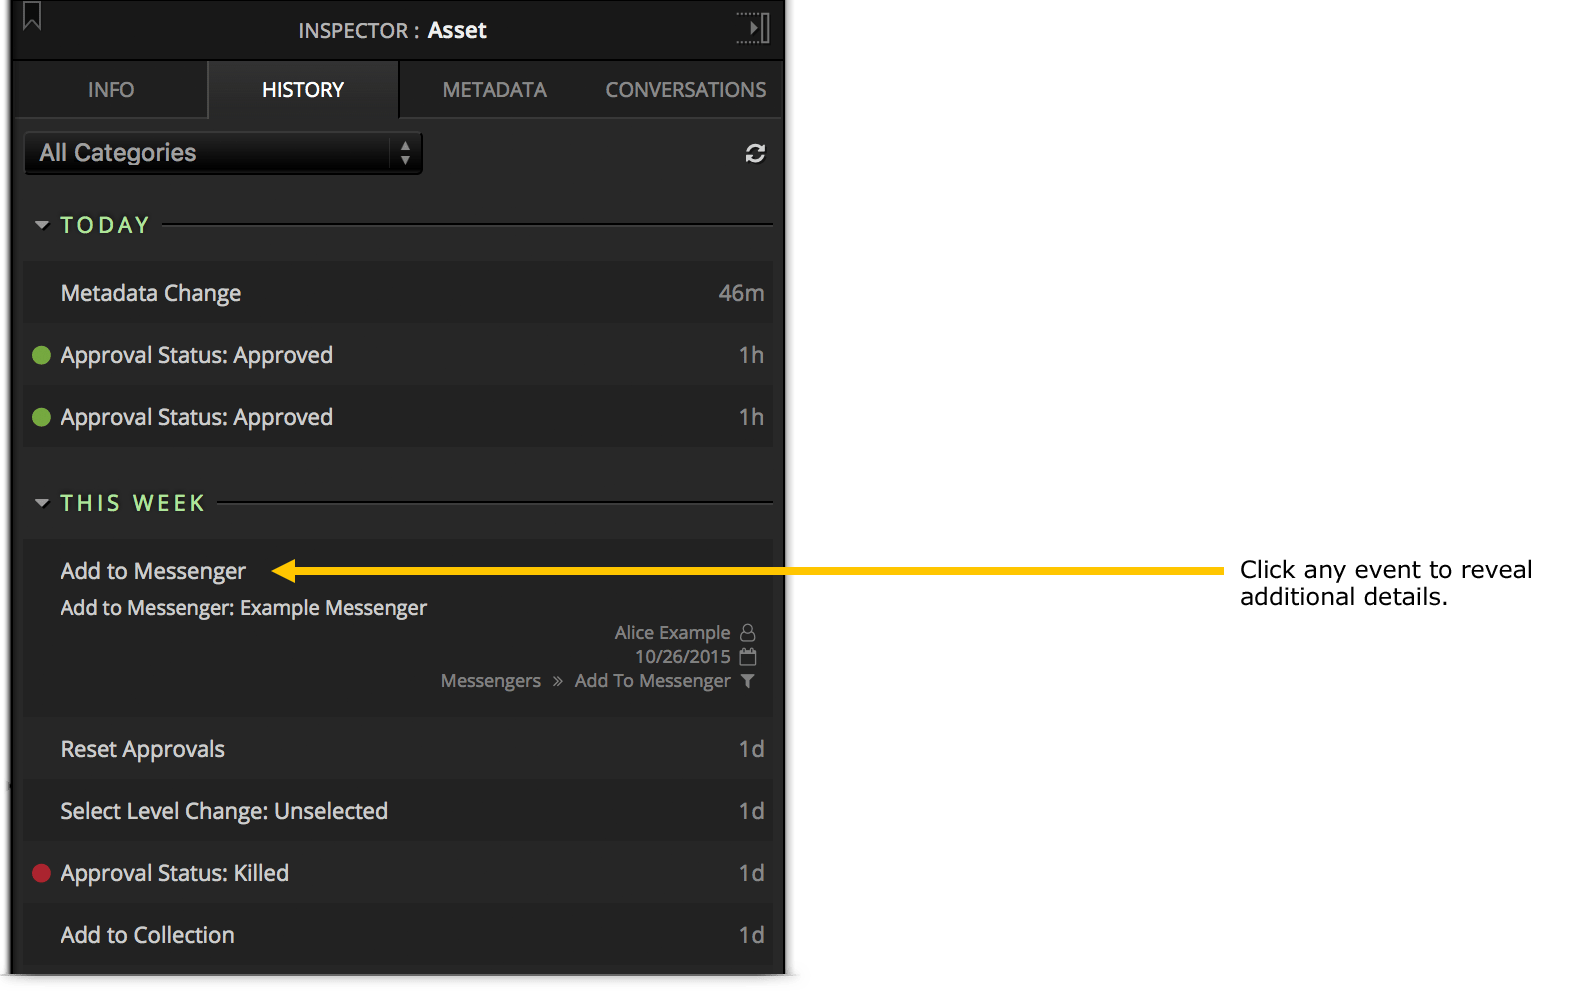Click the green dot on the second Approved row

point(41,417)
